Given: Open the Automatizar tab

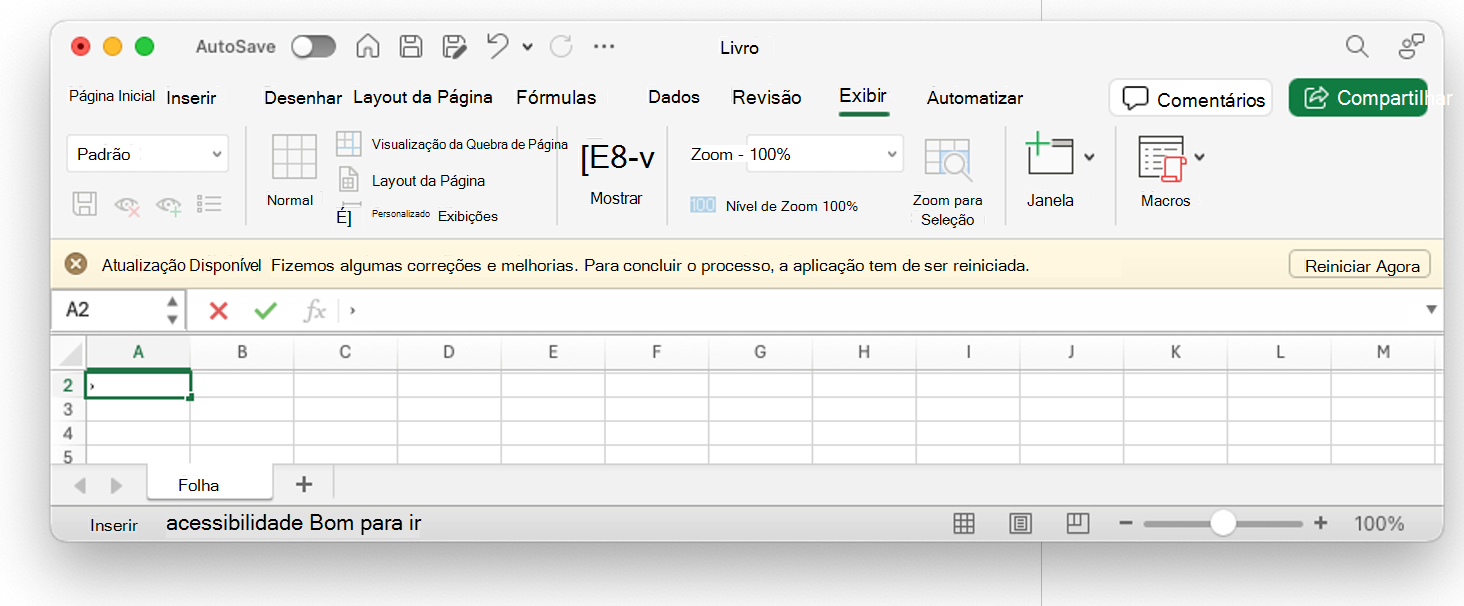Looking at the screenshot, I should pyautogui.click(x=975, y=98).
